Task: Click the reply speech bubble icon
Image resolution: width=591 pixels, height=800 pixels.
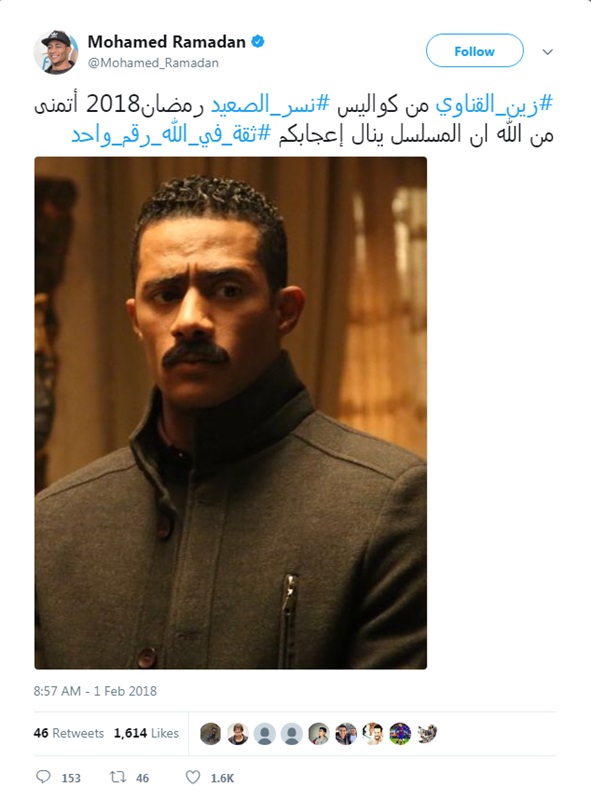Action: 43,777
